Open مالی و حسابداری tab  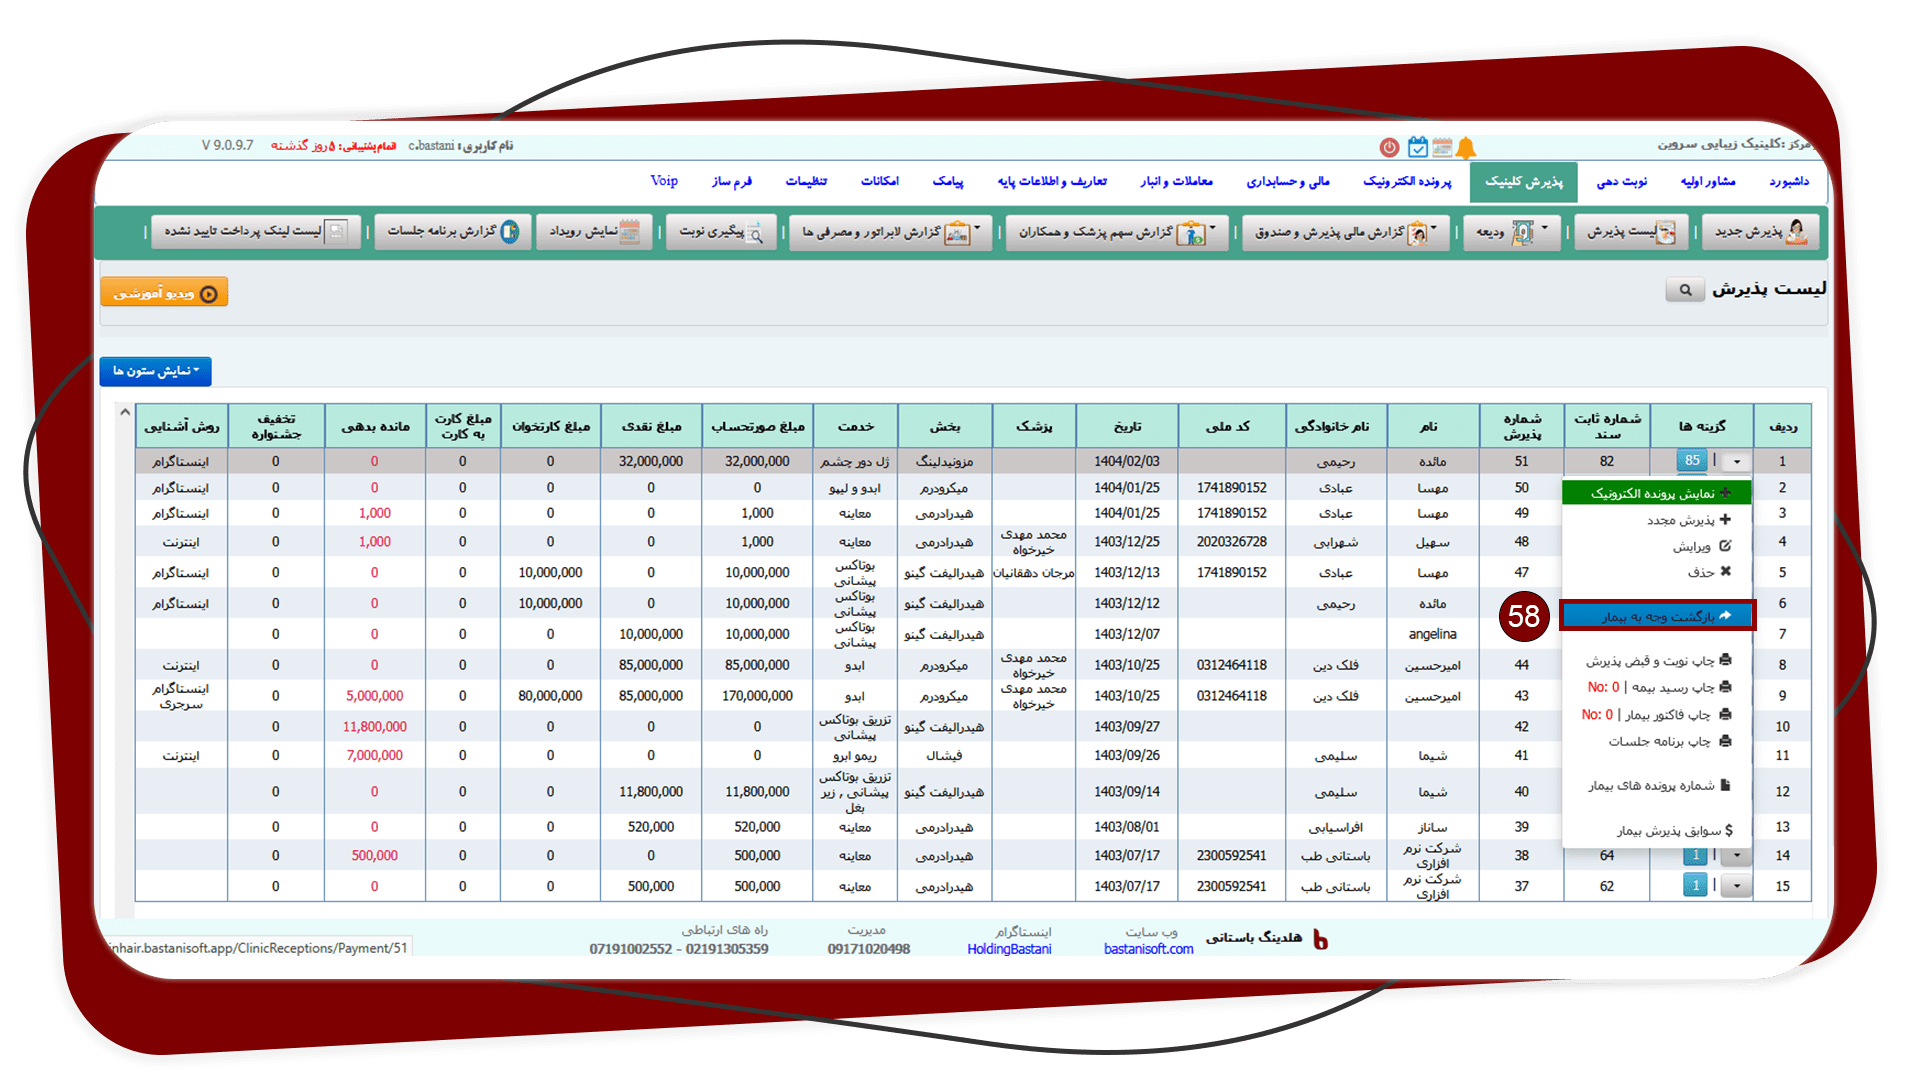1287,182
